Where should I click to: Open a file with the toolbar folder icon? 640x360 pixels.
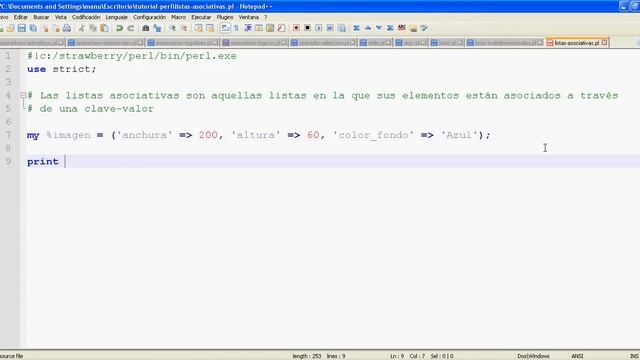coord(10,28)
